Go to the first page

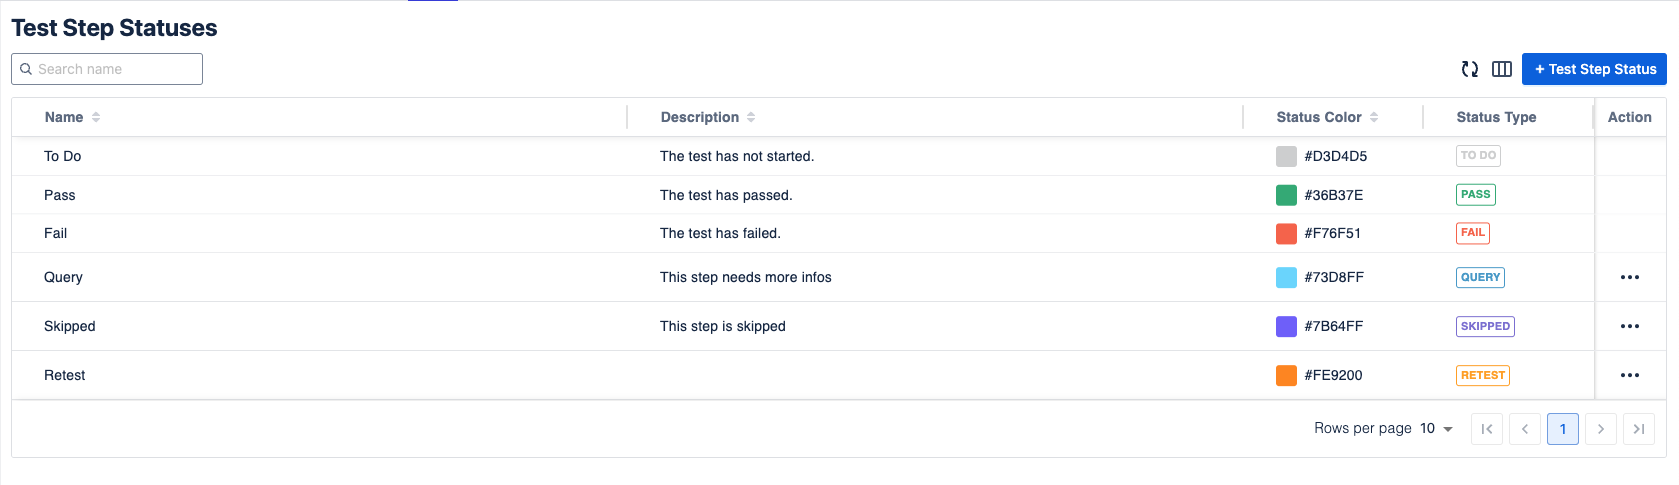pos(1487,429)
